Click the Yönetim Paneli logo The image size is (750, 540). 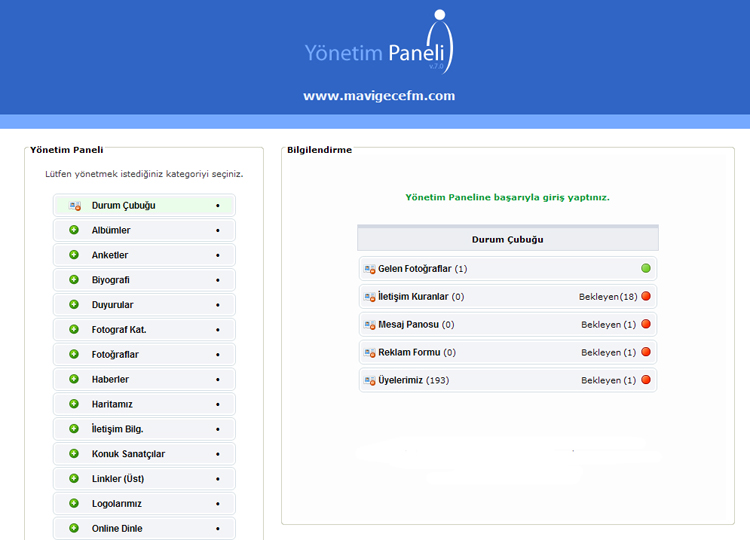(379, 45)
